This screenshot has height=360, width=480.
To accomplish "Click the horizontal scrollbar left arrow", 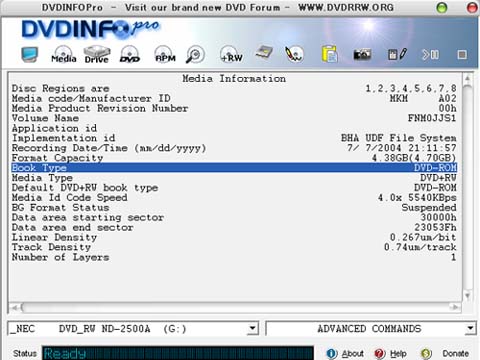I will pos(14,307).
